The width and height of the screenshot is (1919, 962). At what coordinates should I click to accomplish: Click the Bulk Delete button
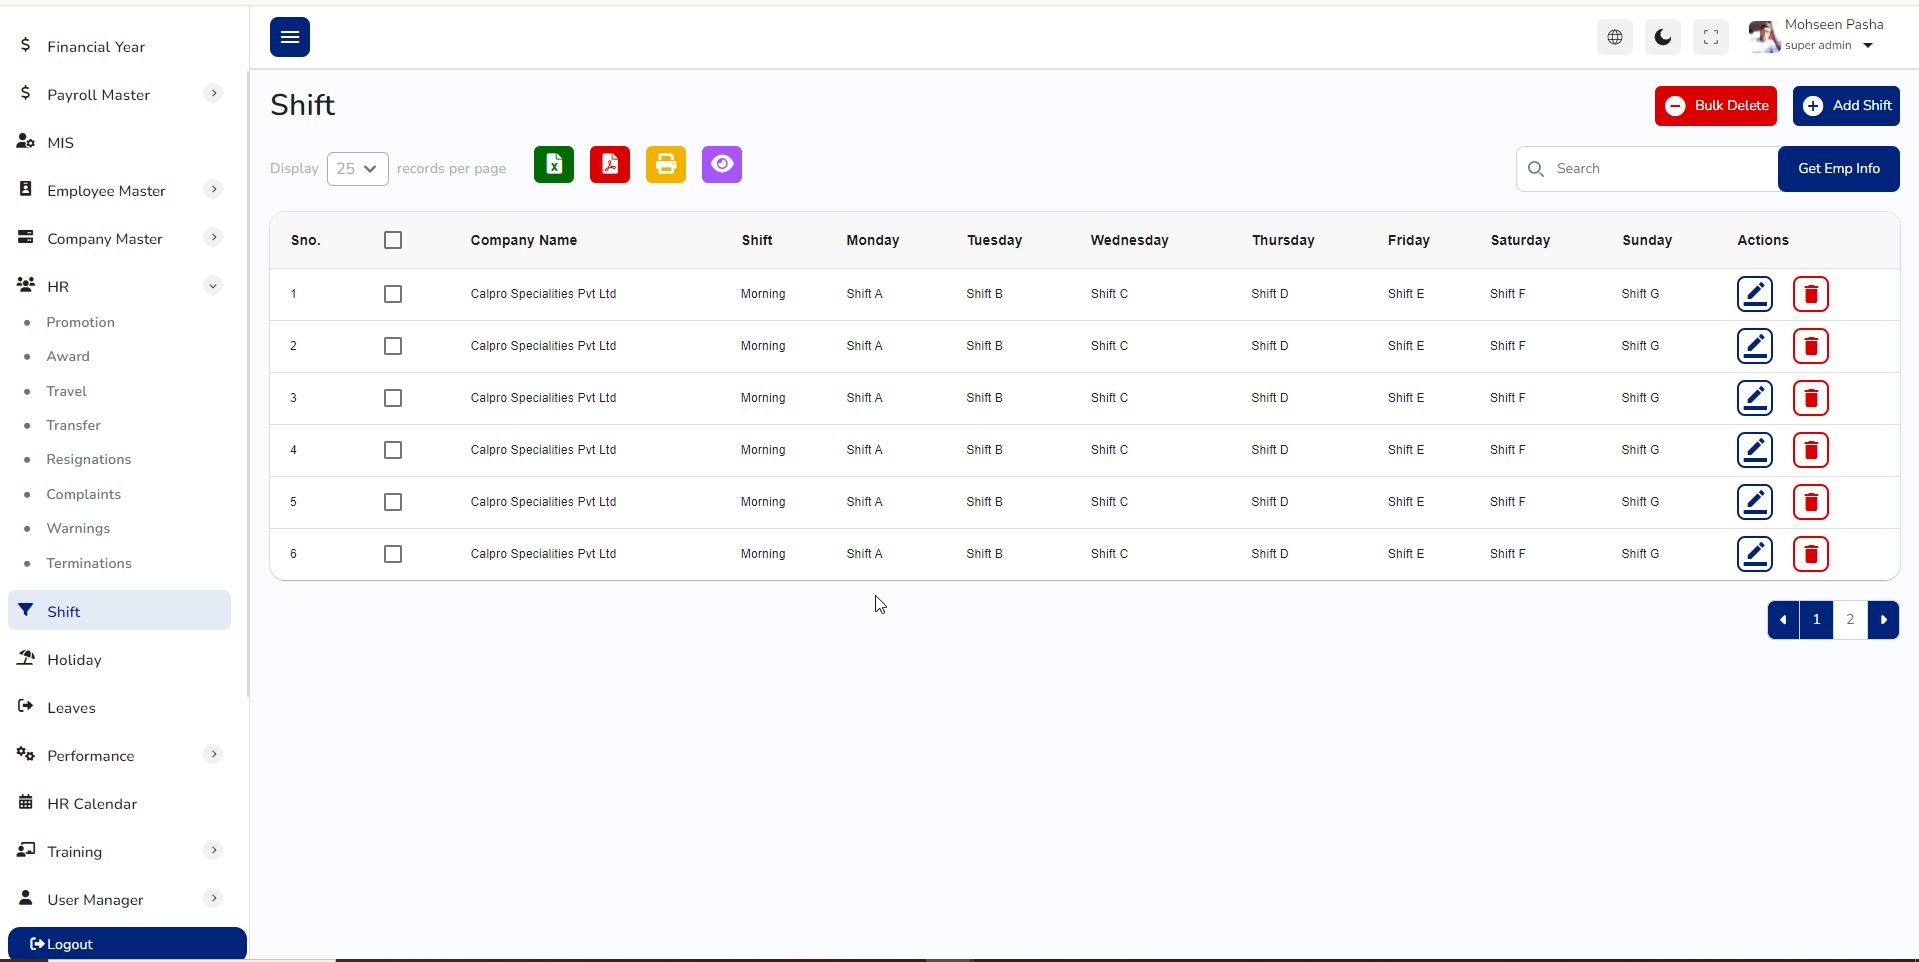click(1716, 106)
